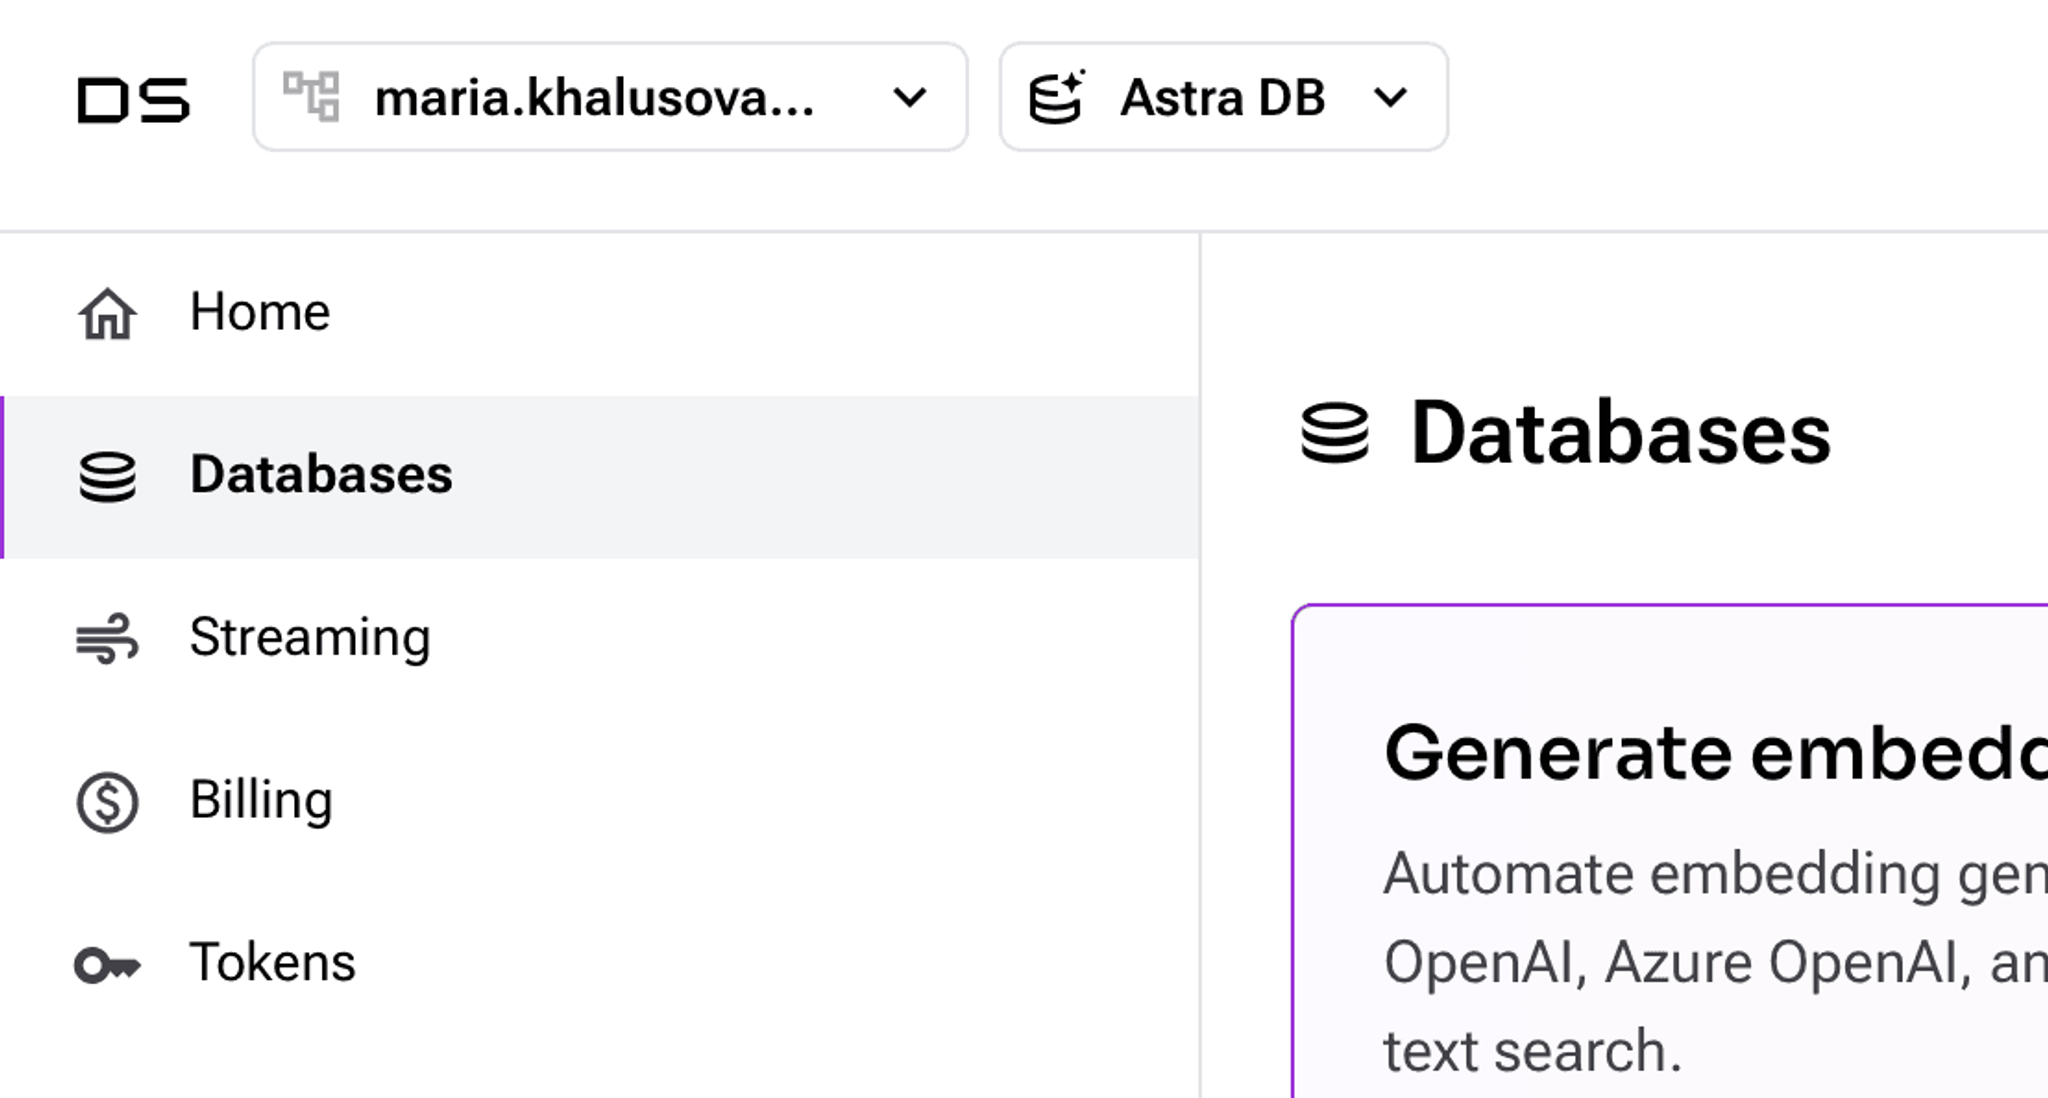
Task: Open the maria.khalusova organization dropdown
Action: [x=610, y=97]
